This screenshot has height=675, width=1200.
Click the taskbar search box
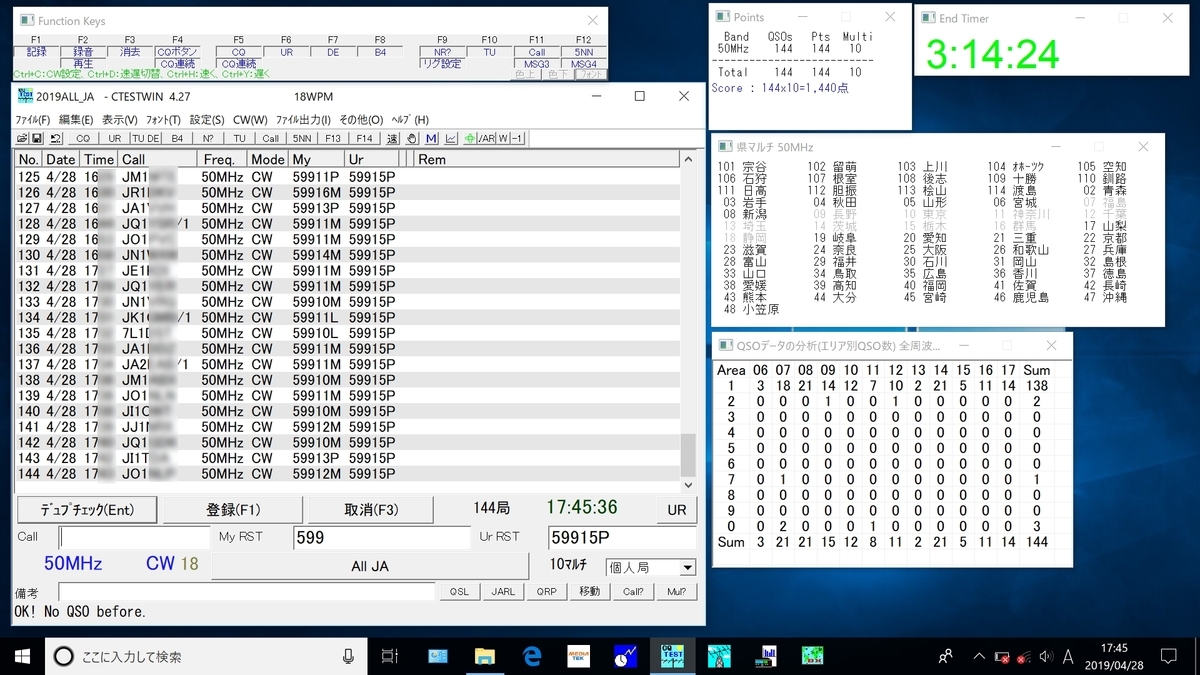coord(206,656)
